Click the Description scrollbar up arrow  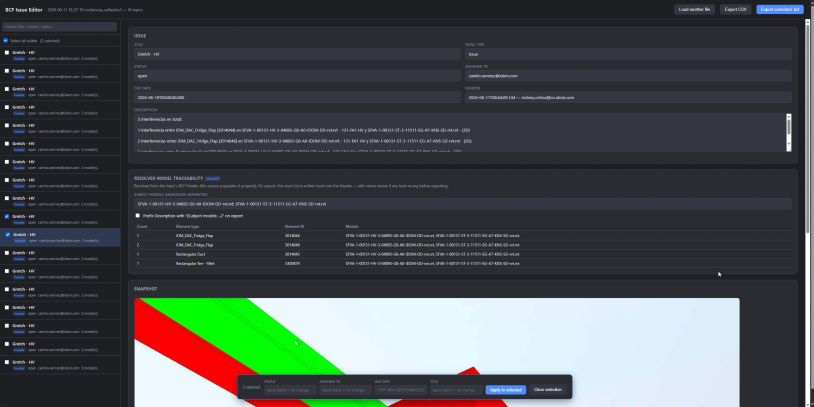point(789,116)
